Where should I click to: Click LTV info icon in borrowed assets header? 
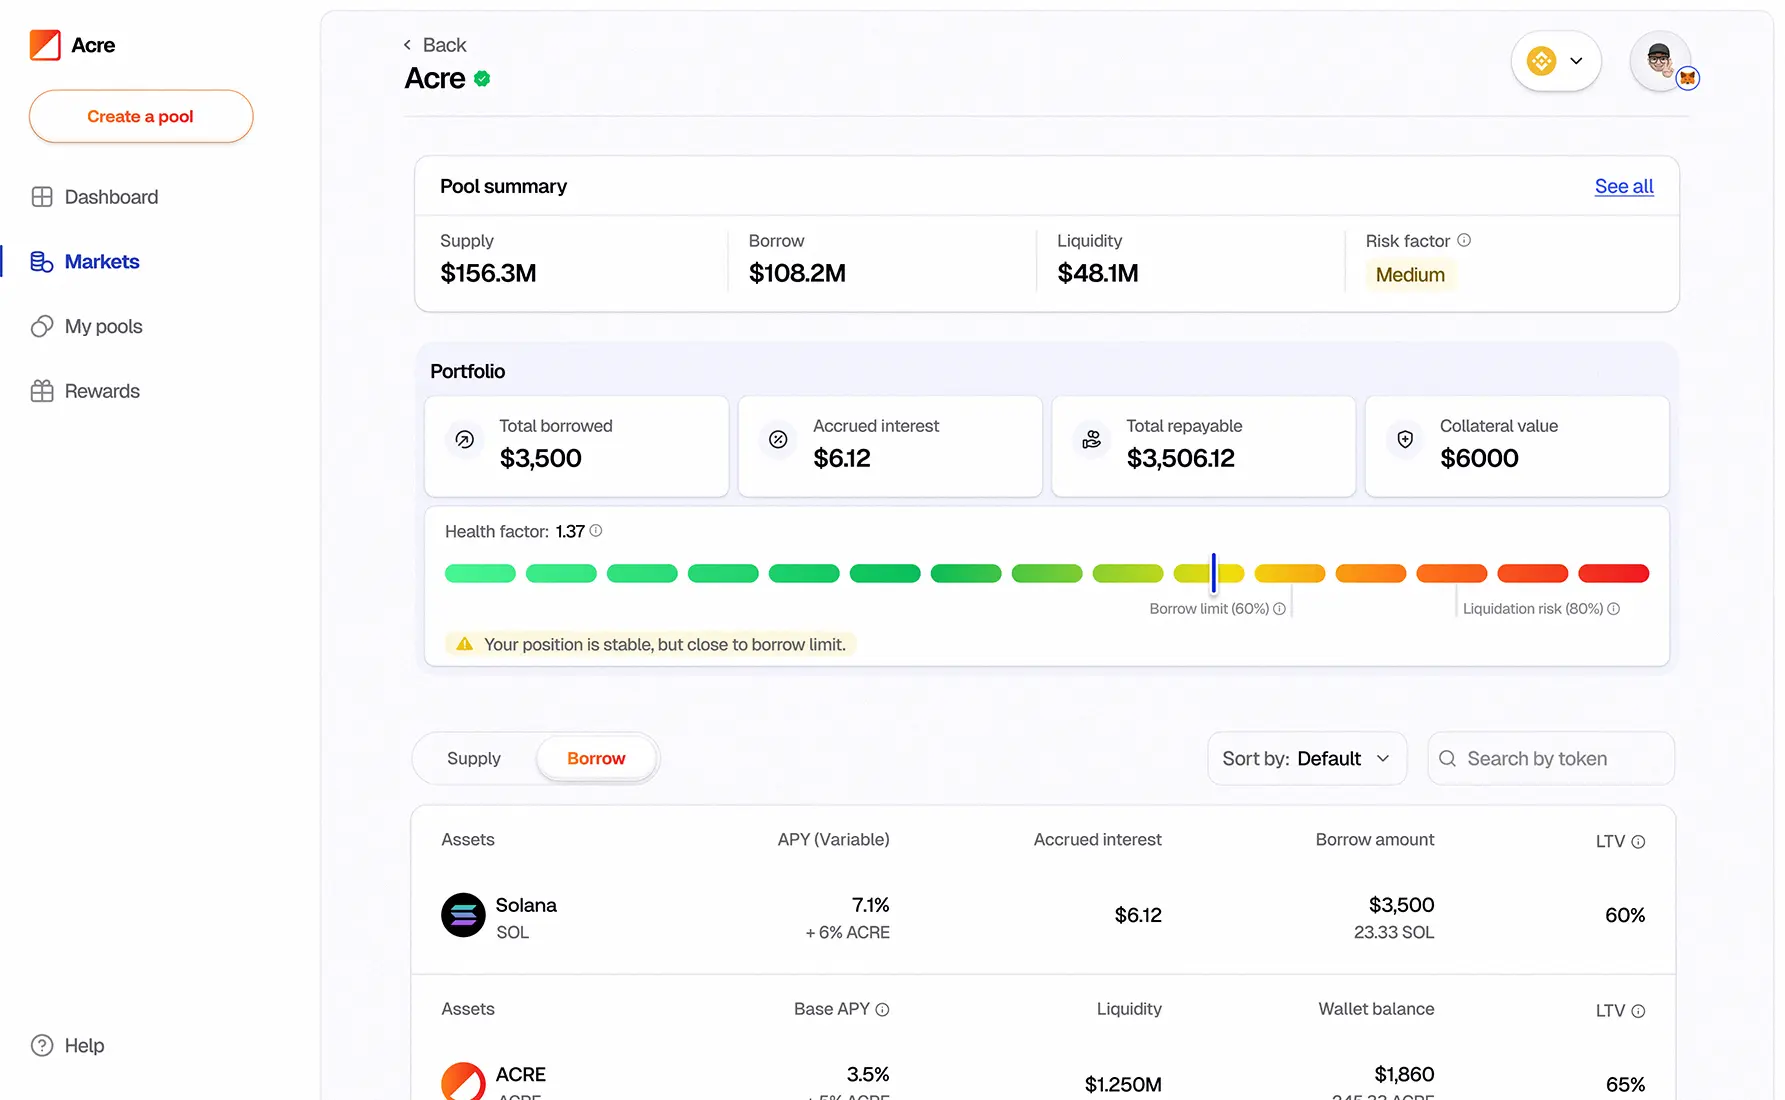[x=1638, y=842]
